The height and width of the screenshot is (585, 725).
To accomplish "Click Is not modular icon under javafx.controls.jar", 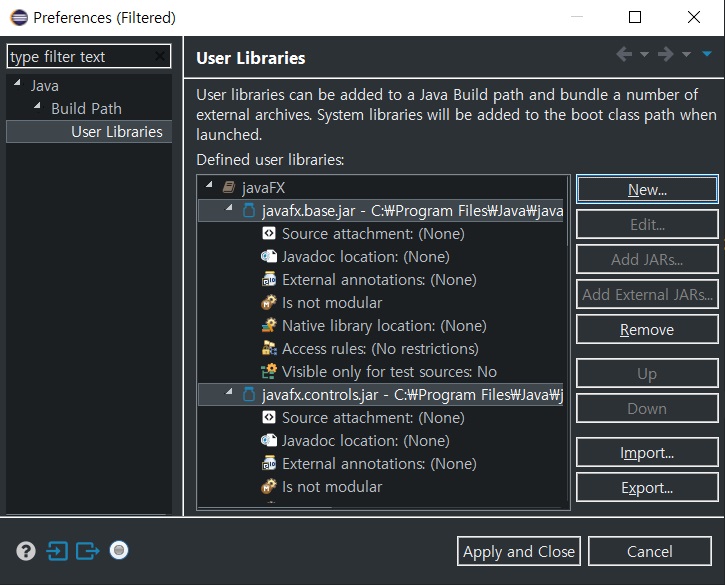I will [x=269, y=486].
